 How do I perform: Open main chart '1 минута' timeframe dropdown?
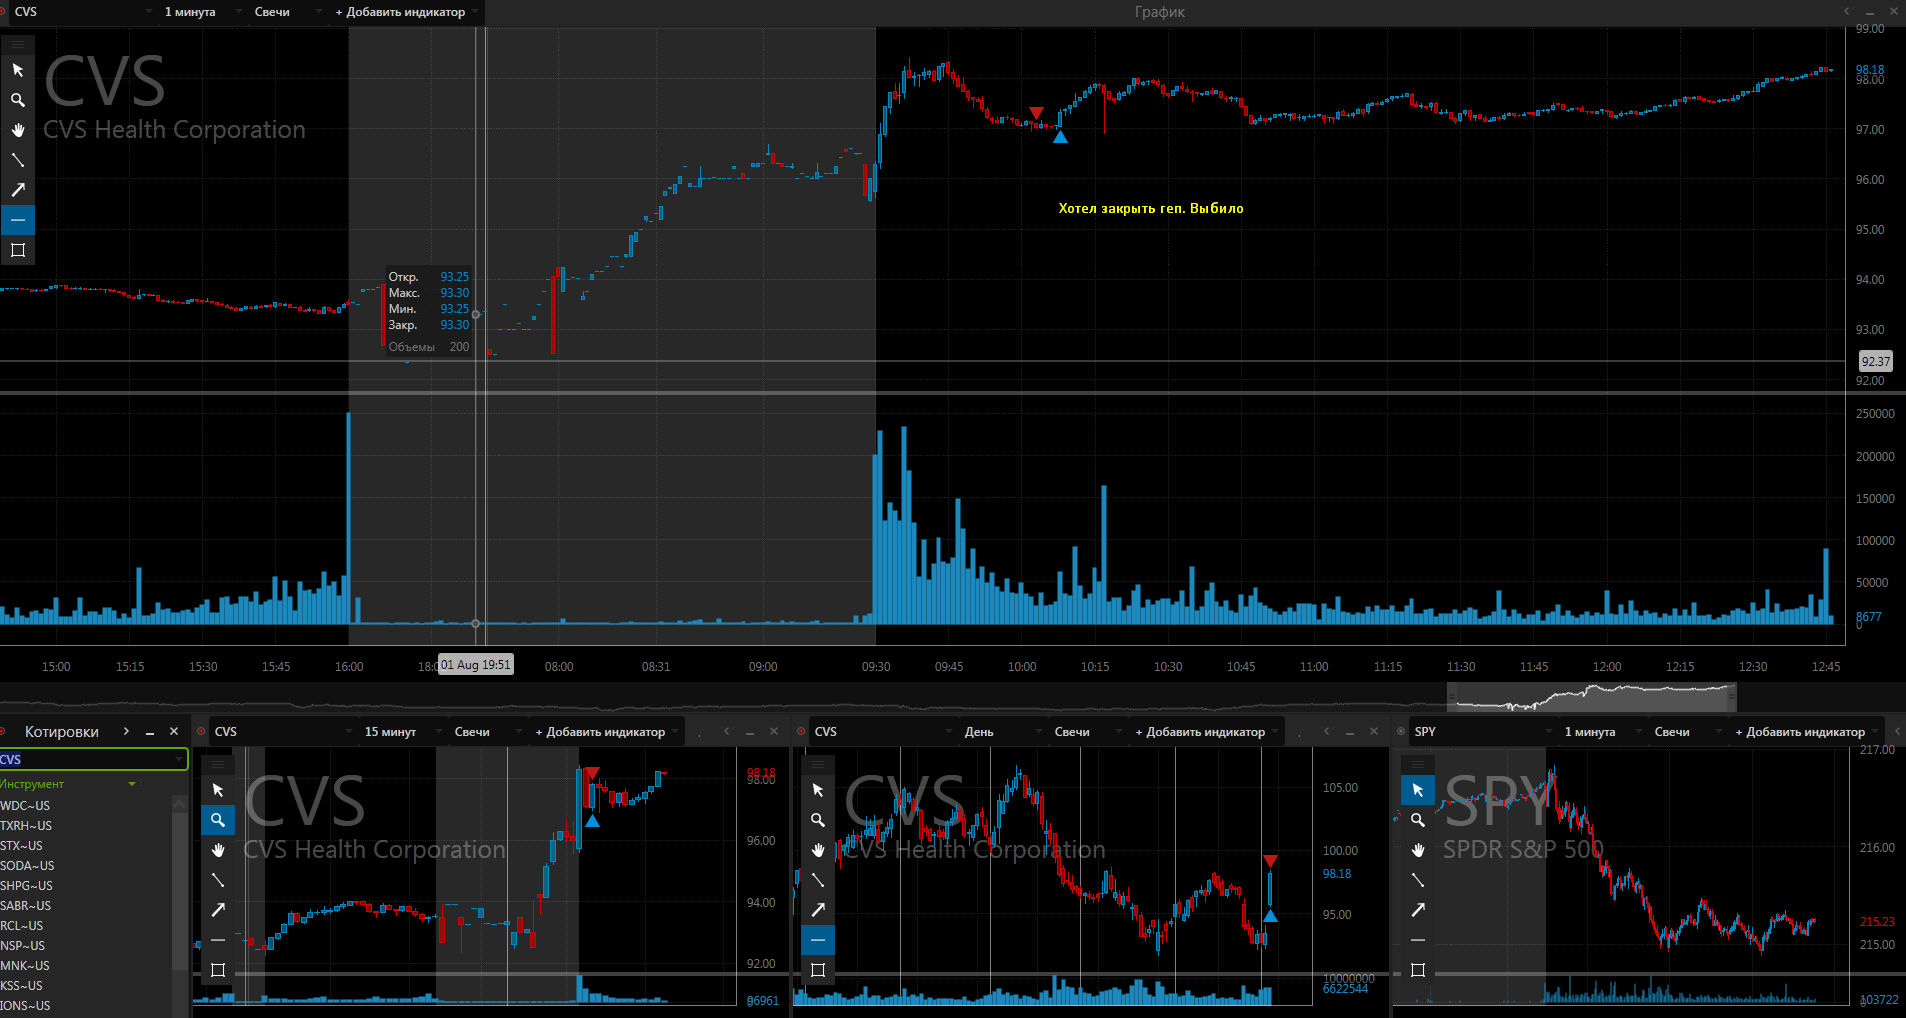(x=203, y=12)
